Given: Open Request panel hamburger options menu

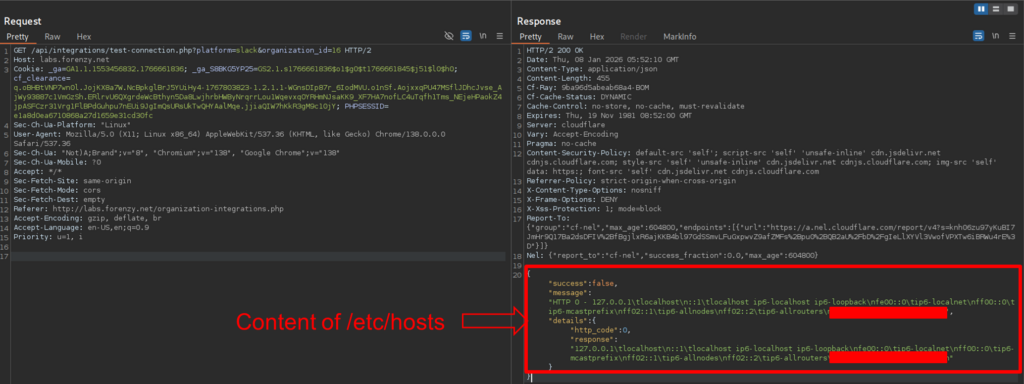Looking at the screenshot, I should click(500, 36).
